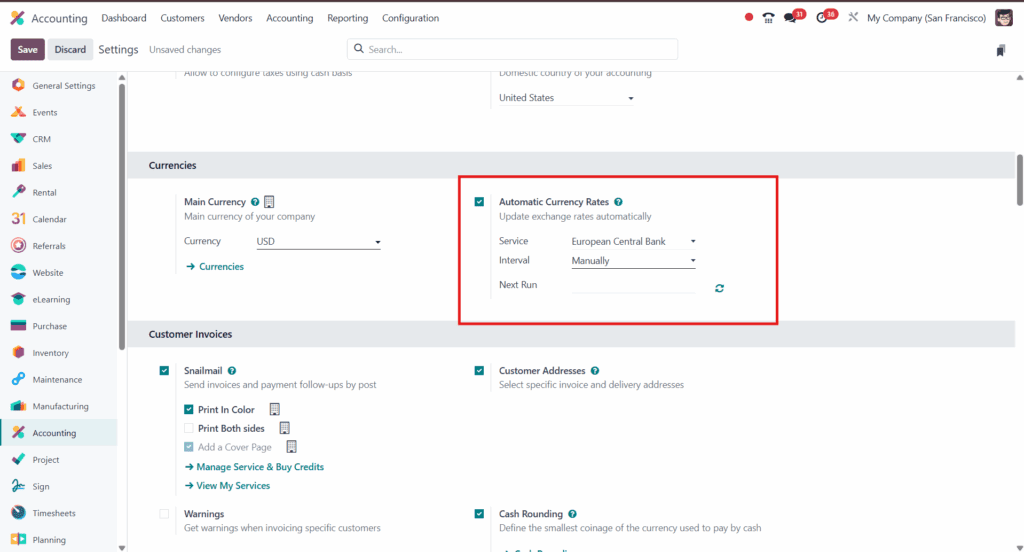The height and width of the screenshot is (552, 1024).
Task: Open the activities clock icon in navbar
Action: 822,18
